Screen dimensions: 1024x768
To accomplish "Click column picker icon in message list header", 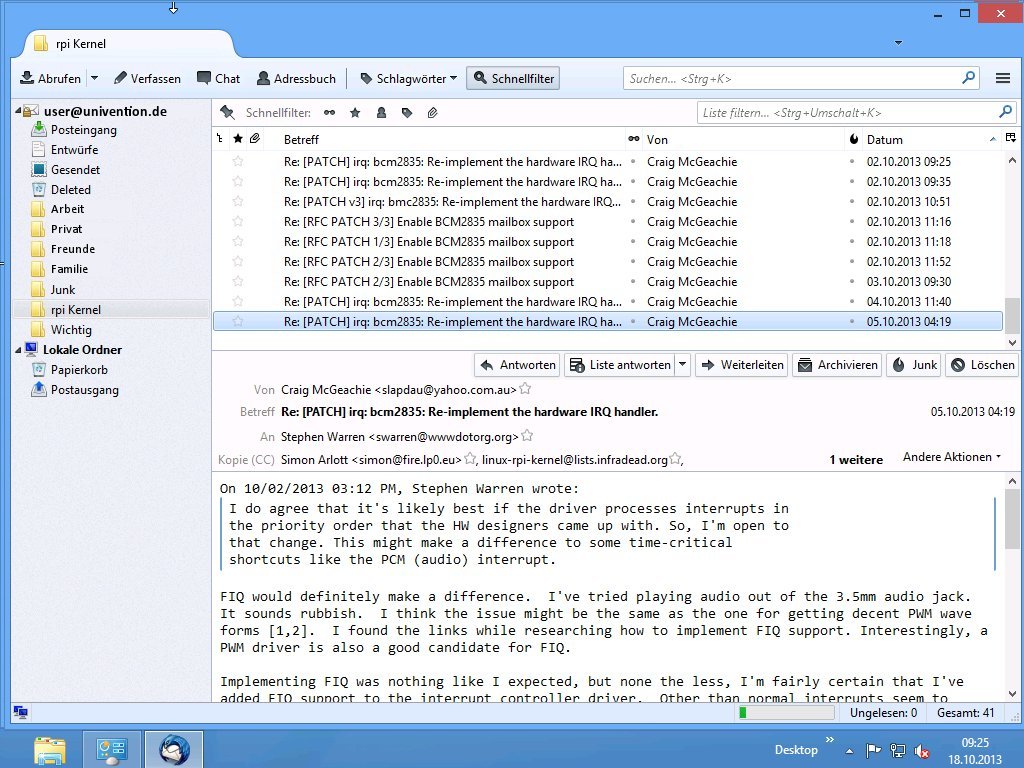I will point(1011,139).
